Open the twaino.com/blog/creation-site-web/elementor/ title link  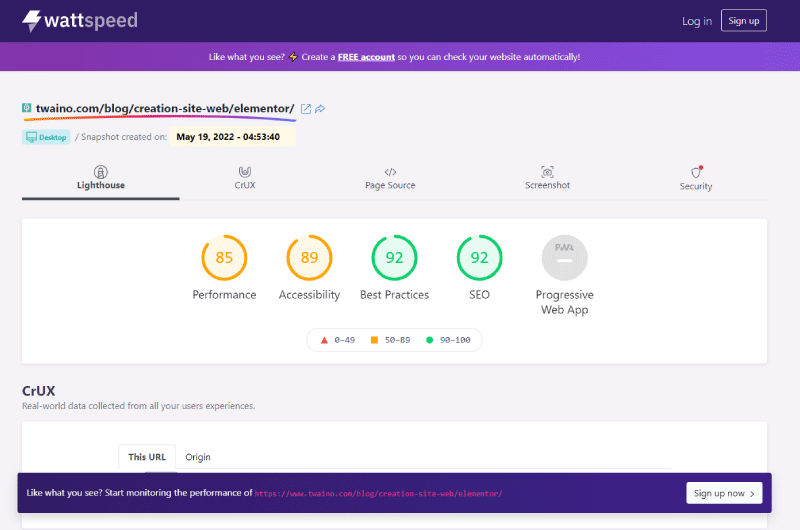click(x=165, y=108)
